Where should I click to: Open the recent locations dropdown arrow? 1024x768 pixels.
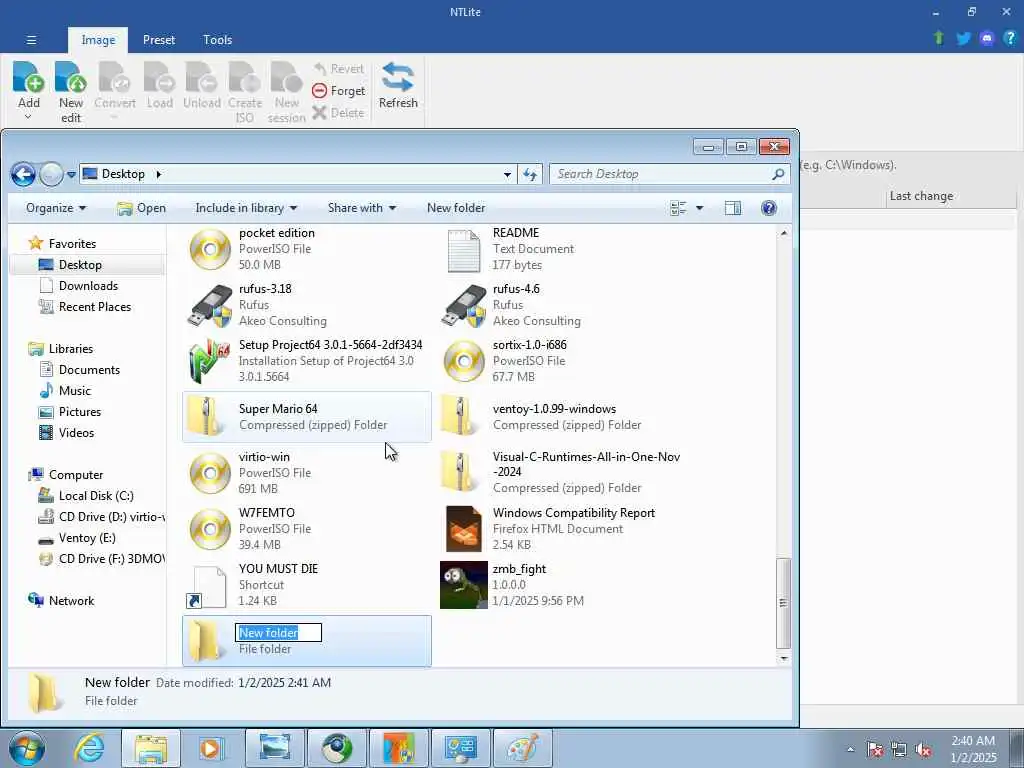tap(71, 175)
